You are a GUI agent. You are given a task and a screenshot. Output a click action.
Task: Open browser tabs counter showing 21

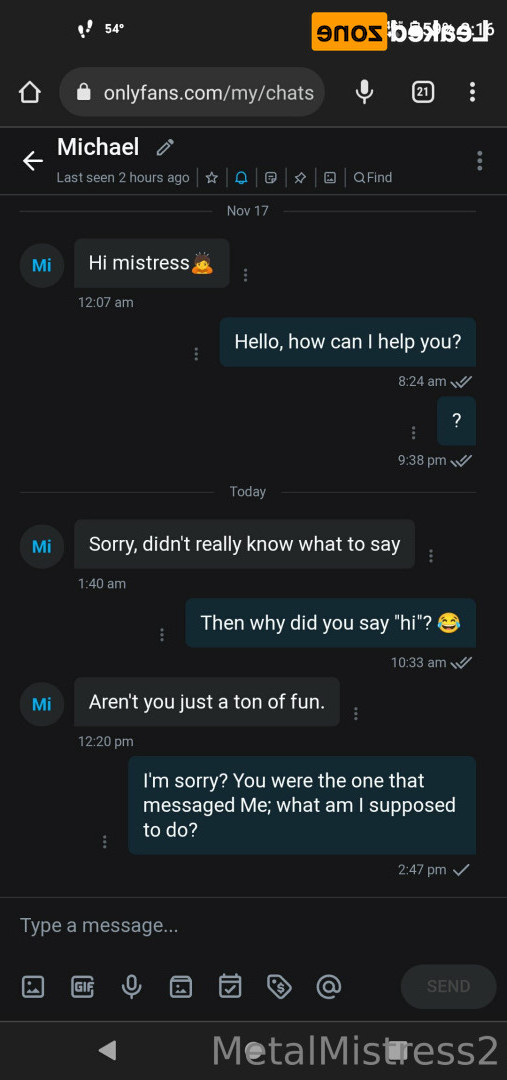click(x=422, y=92)
